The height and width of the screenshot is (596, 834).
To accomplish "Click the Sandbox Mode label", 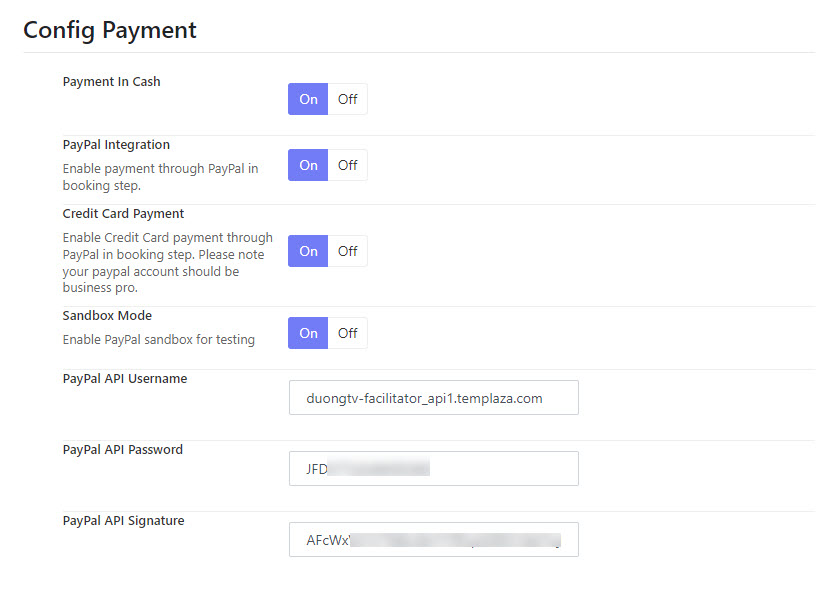I will click(x=107, y=316).
